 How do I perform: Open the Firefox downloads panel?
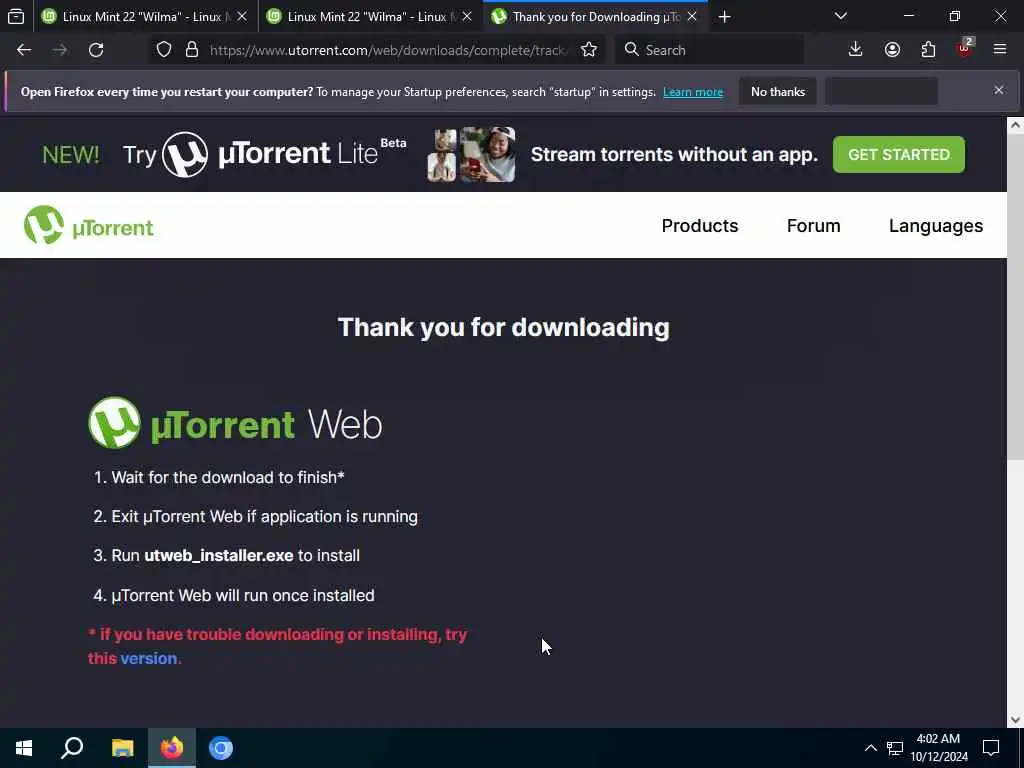tap(856, 50)
